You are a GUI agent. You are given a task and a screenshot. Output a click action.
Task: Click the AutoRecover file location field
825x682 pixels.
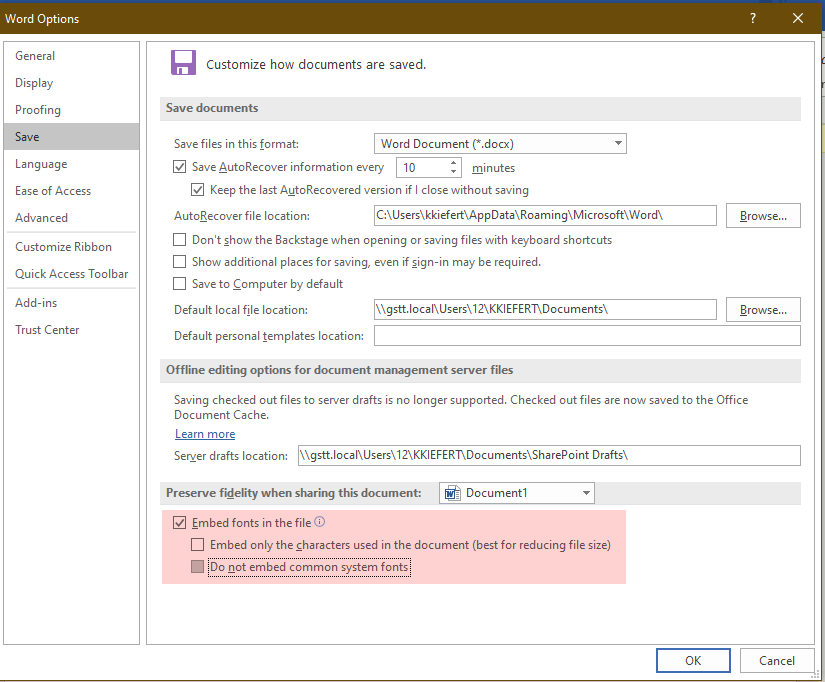coord(545,216)
